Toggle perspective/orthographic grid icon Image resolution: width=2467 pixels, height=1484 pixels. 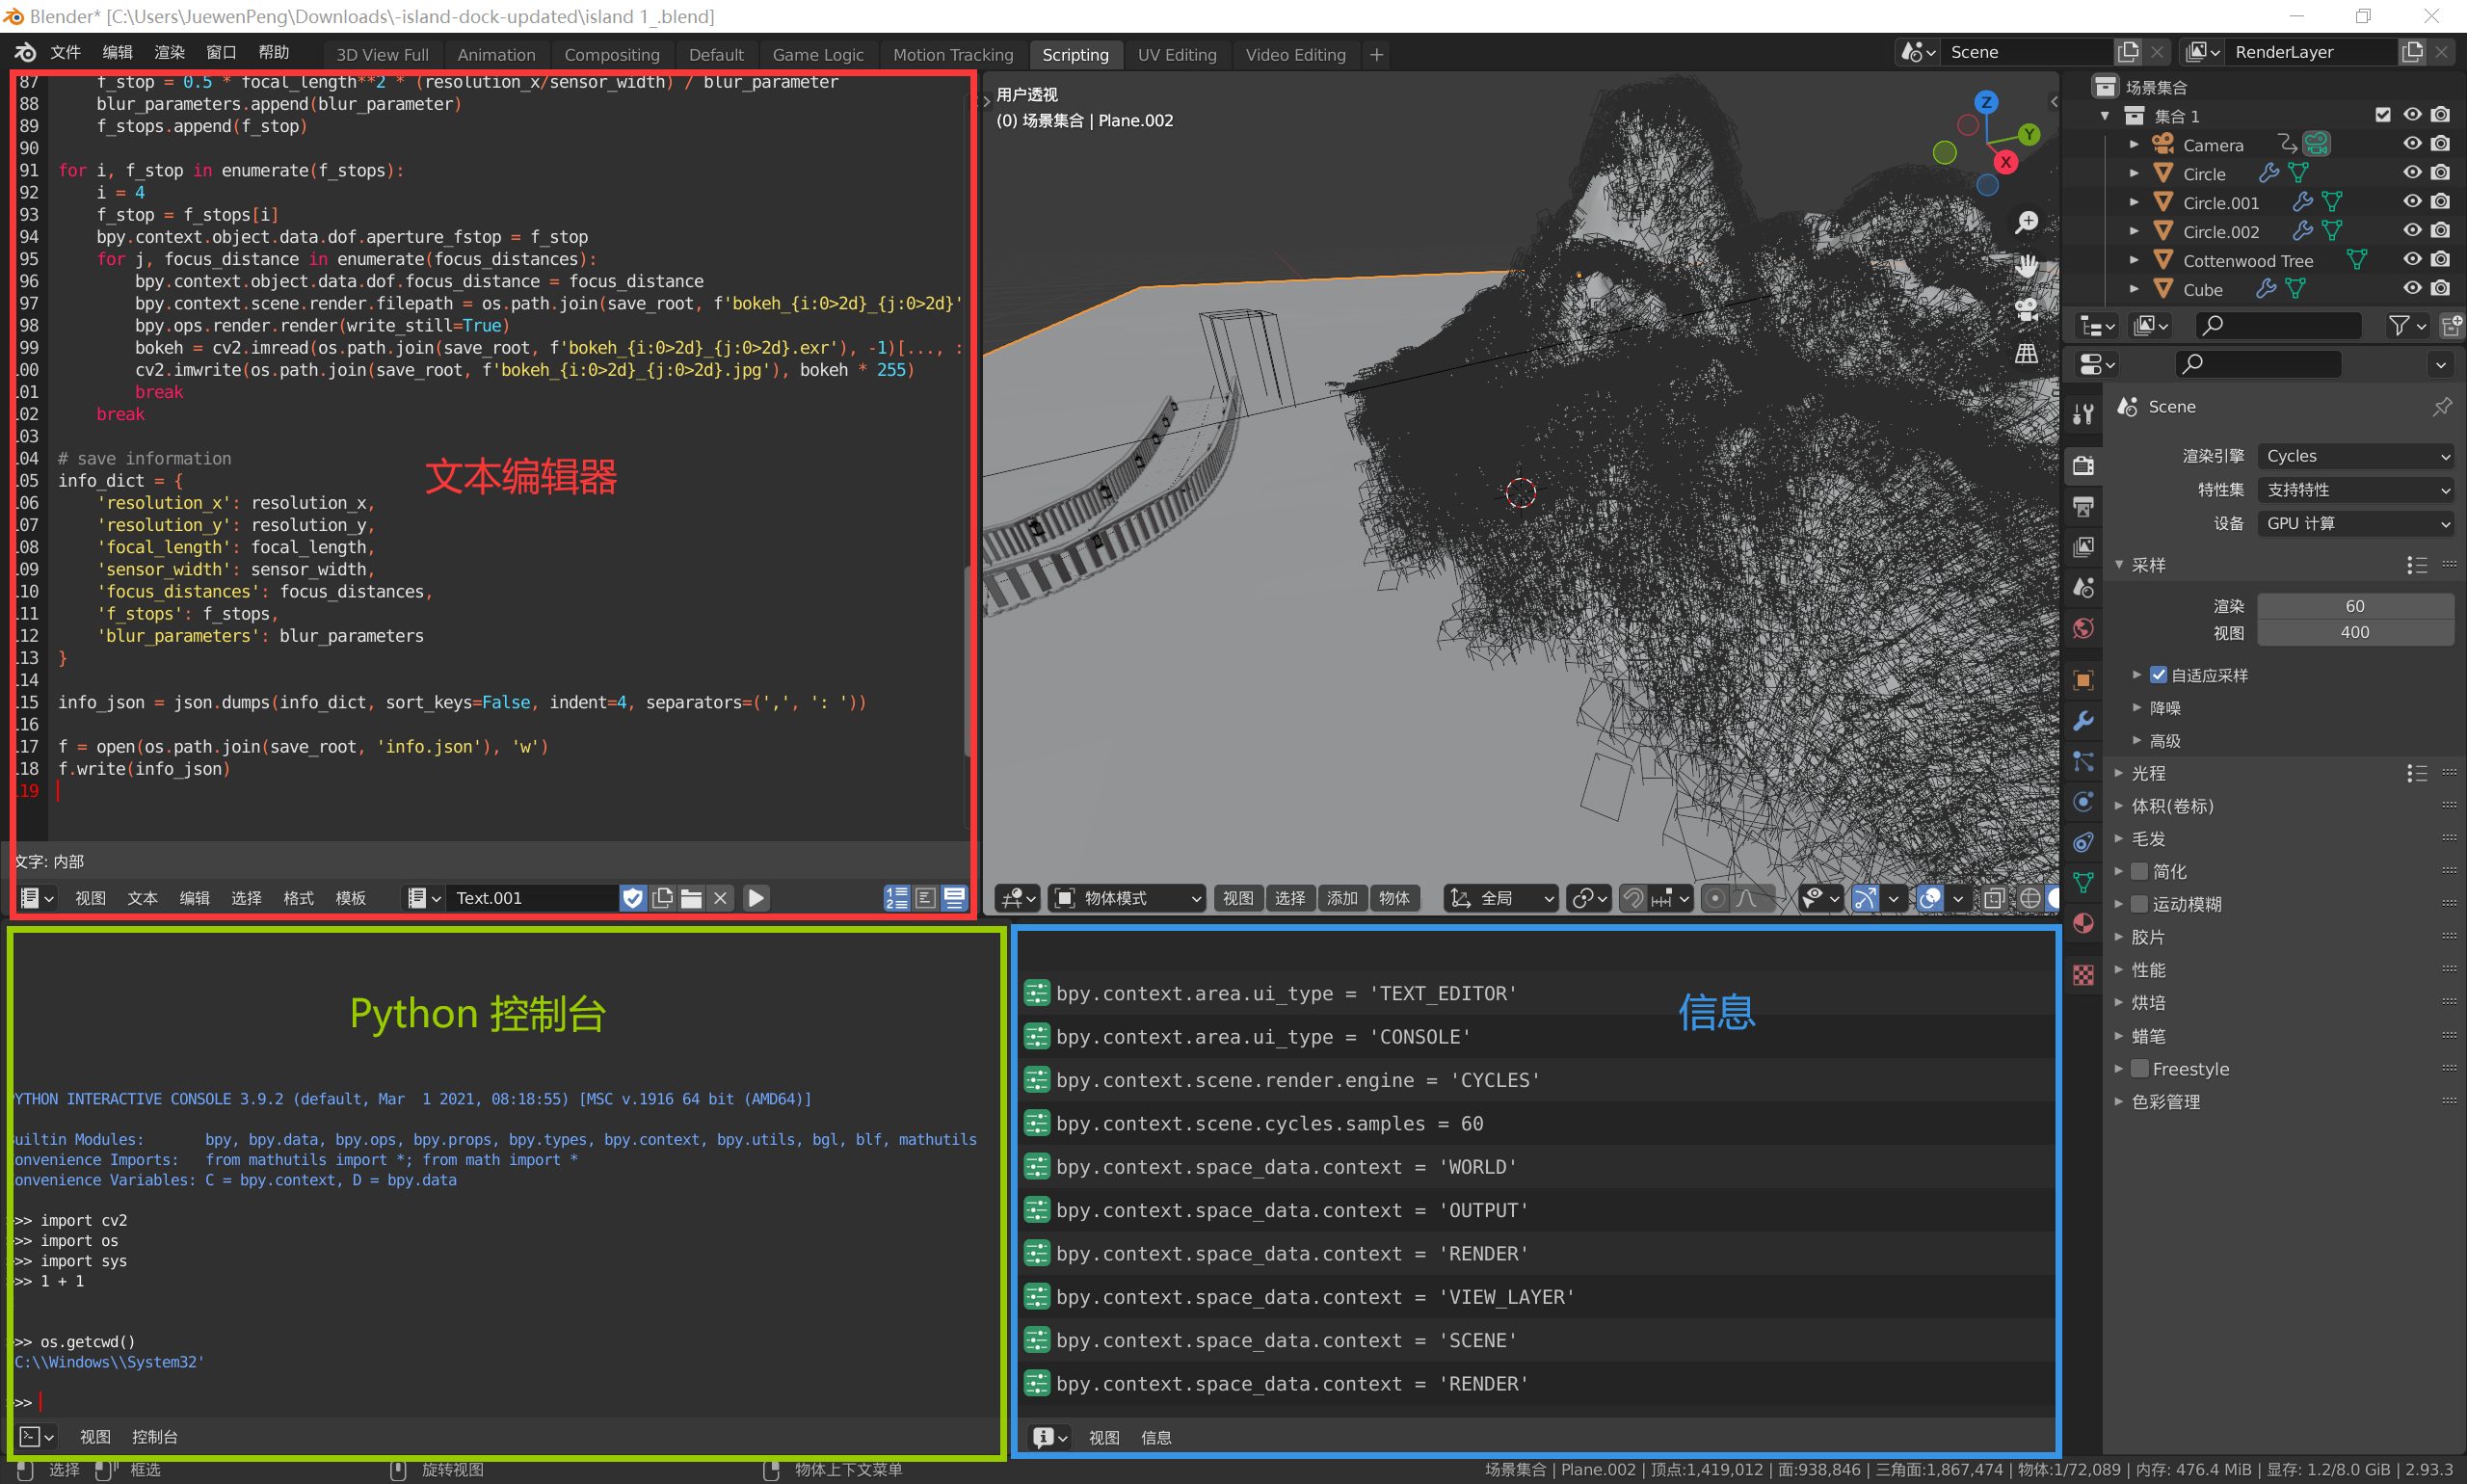pyautogui.click(x=2027, y=353)
